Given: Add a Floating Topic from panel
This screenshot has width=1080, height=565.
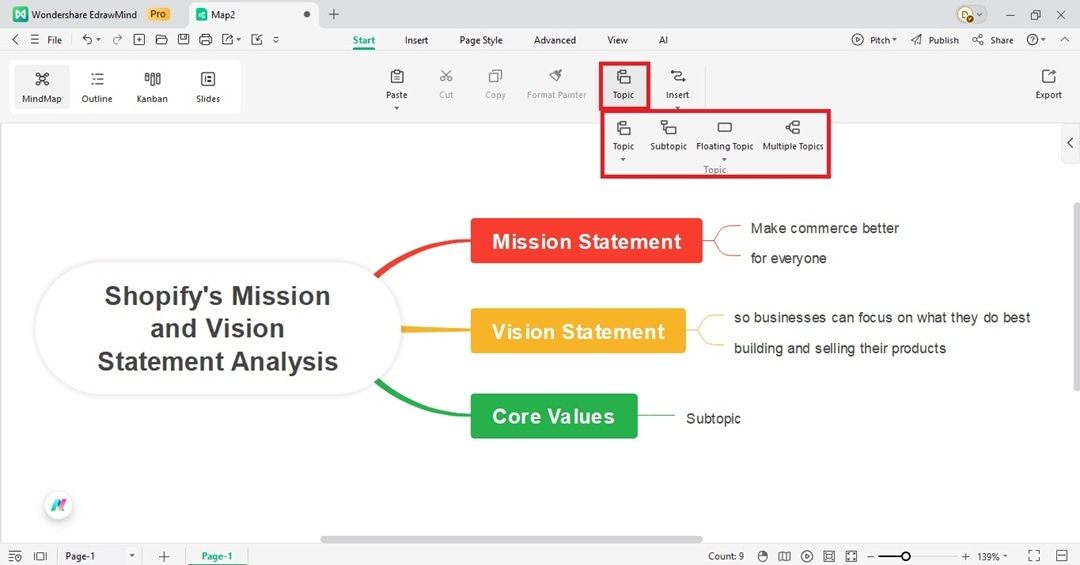Looking at the screenshot, I should pos(725,135).
